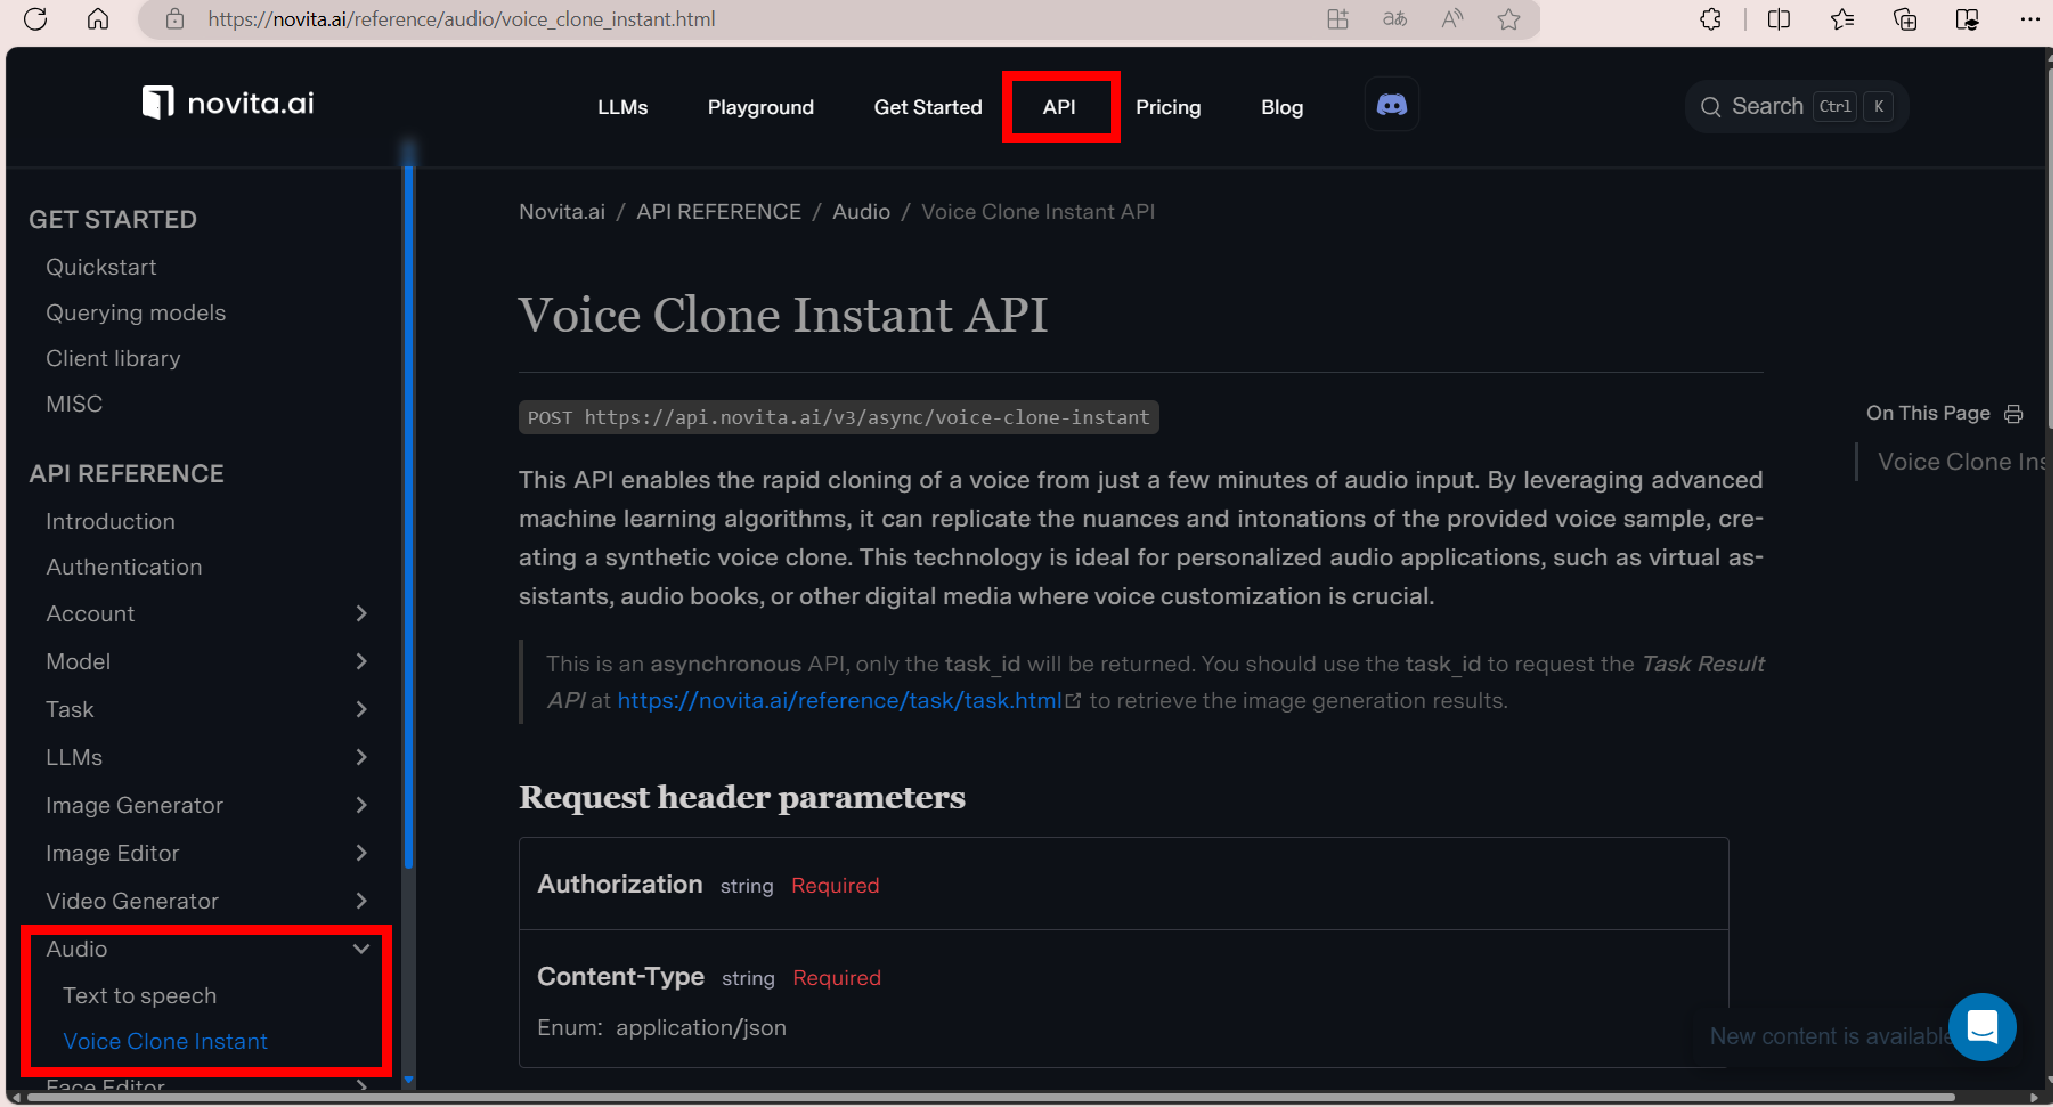2053x1107 pixels.
Task: Open the task.html reference link
Action: click(x=838, y=701)
